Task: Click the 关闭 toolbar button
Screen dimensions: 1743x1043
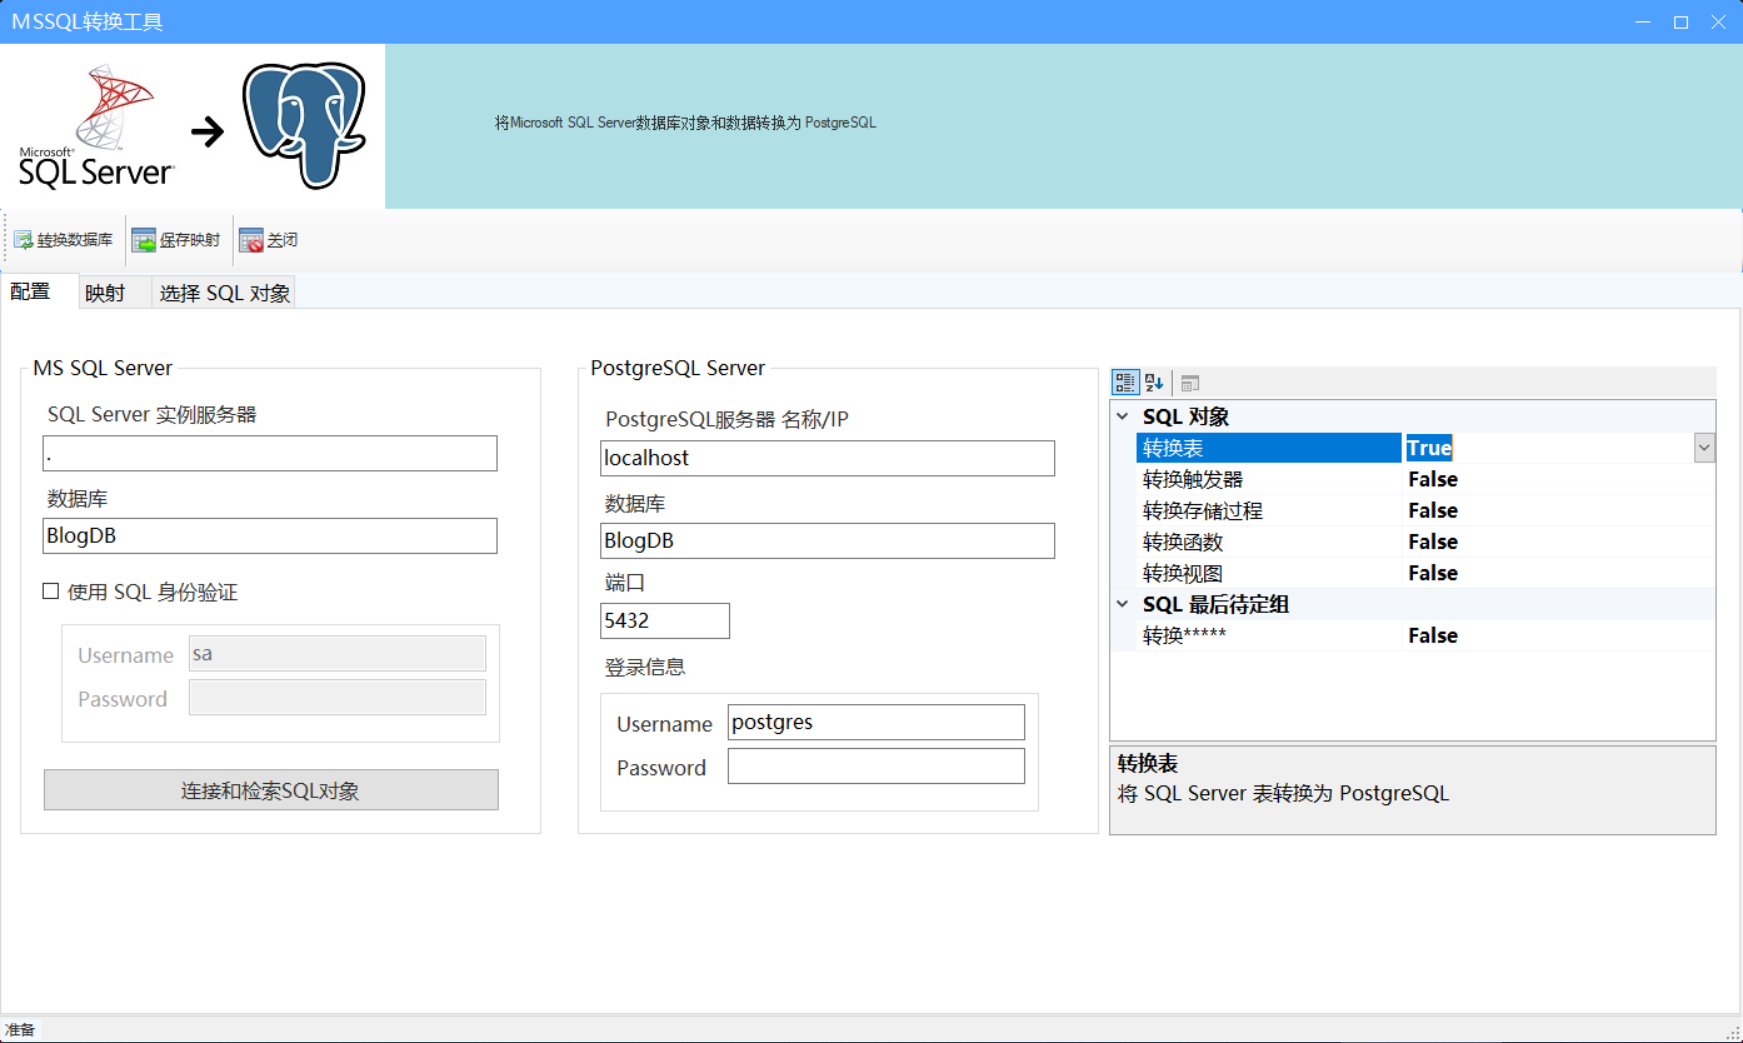Action: tap(269, 240)
